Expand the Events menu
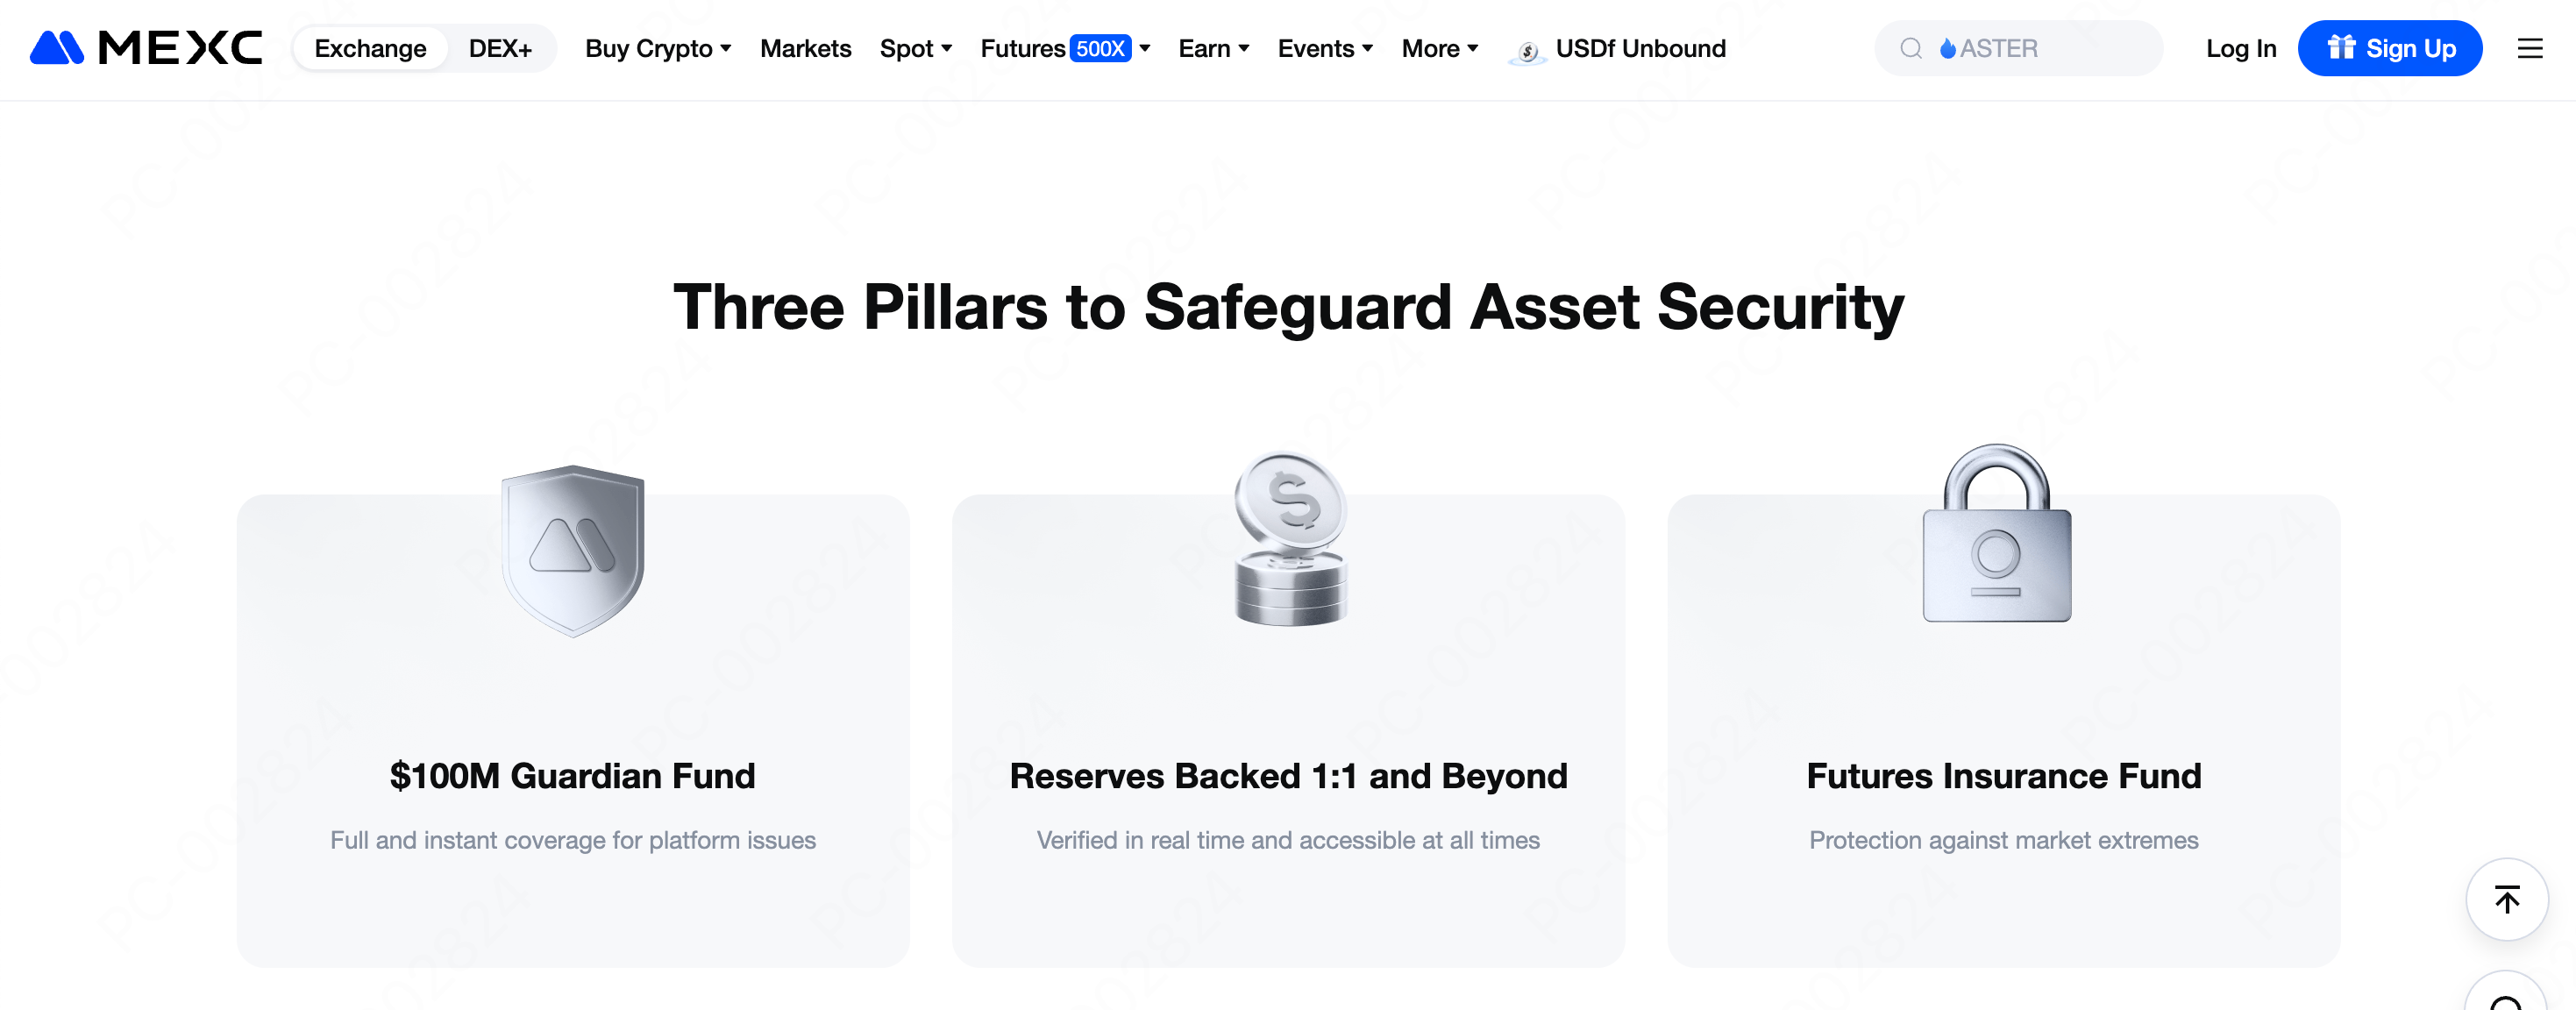This screenshot has height=1010, width=2576. pos(1325,48)
